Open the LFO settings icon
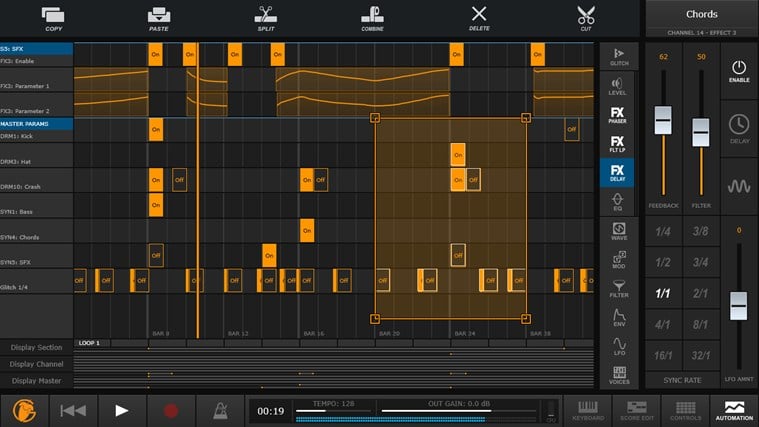This screenshot has width=759, height=427. pos(618,346)
